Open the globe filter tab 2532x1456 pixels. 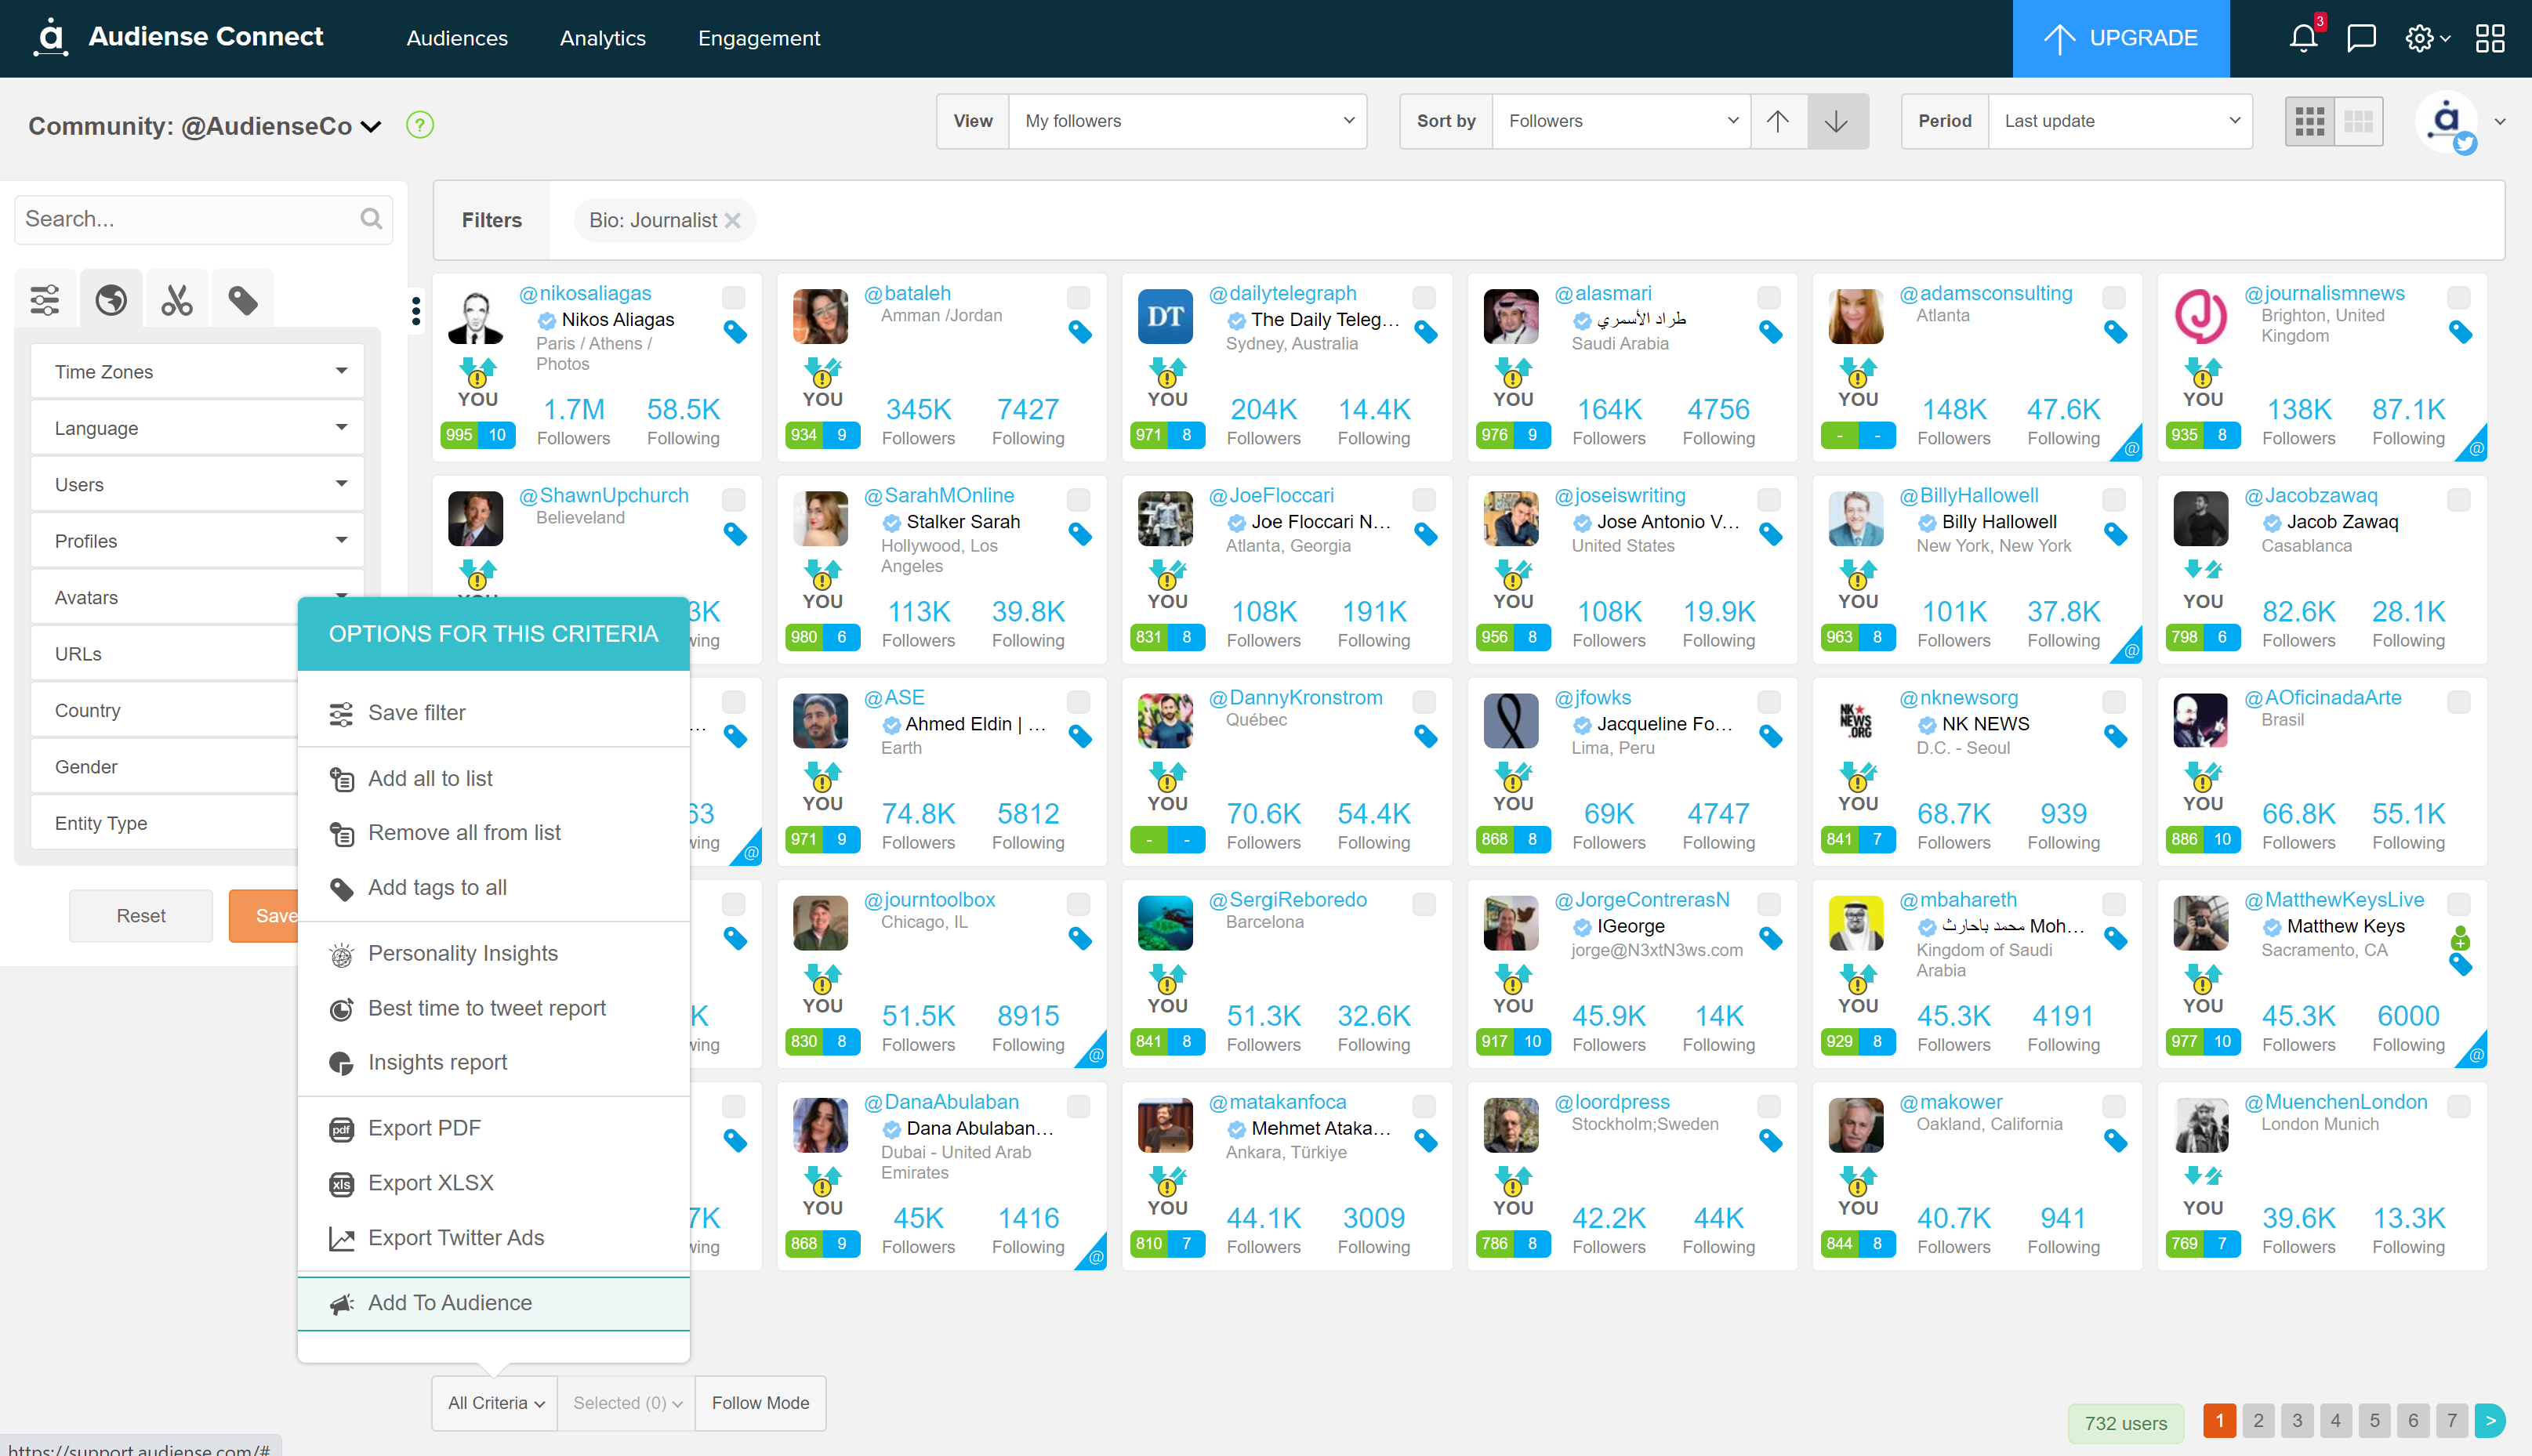111,299
